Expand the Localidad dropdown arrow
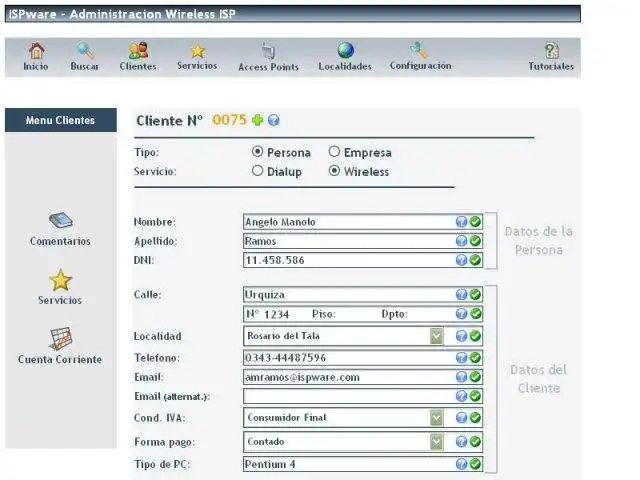Image resolution: width=640 pixels, height=480 pixels. tap(436, 336)
